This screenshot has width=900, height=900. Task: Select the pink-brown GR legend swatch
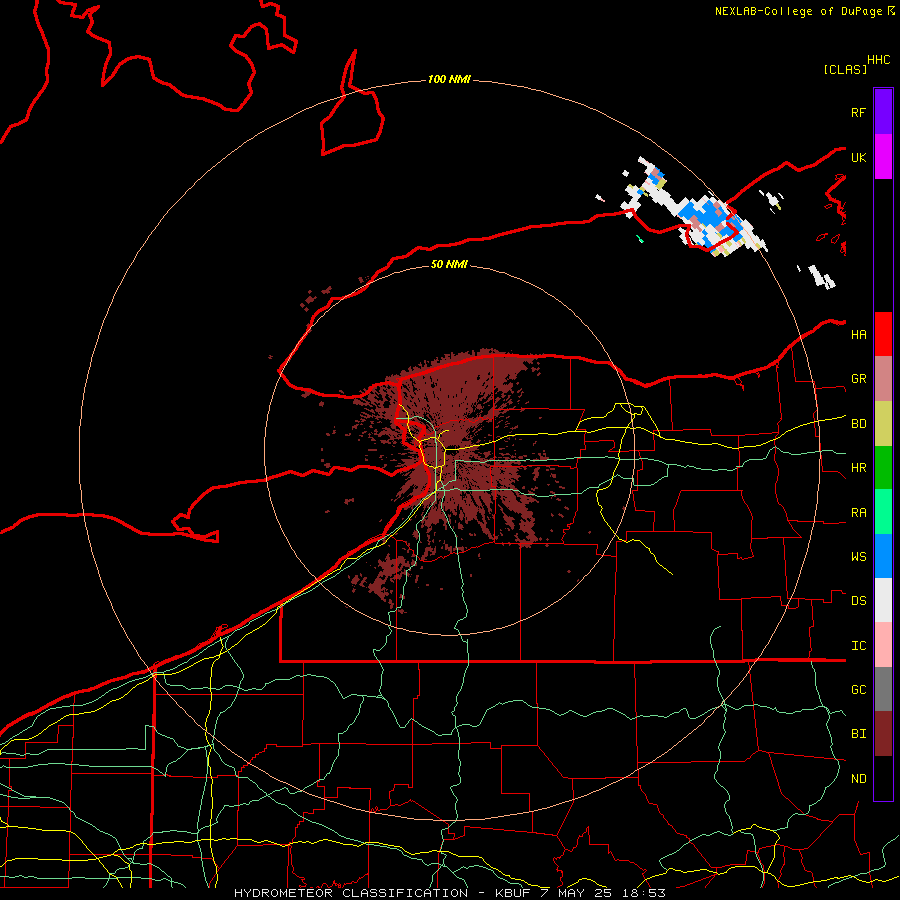[883, 379]
